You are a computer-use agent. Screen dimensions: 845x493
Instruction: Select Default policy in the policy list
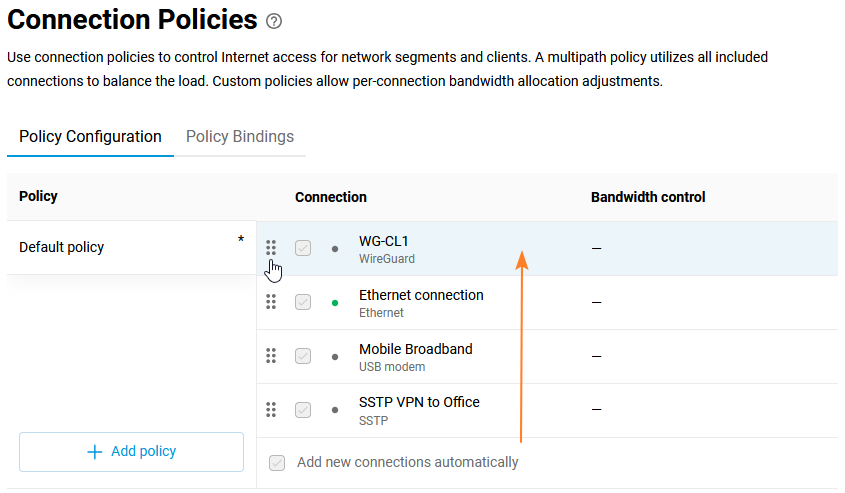click(62, 247)
